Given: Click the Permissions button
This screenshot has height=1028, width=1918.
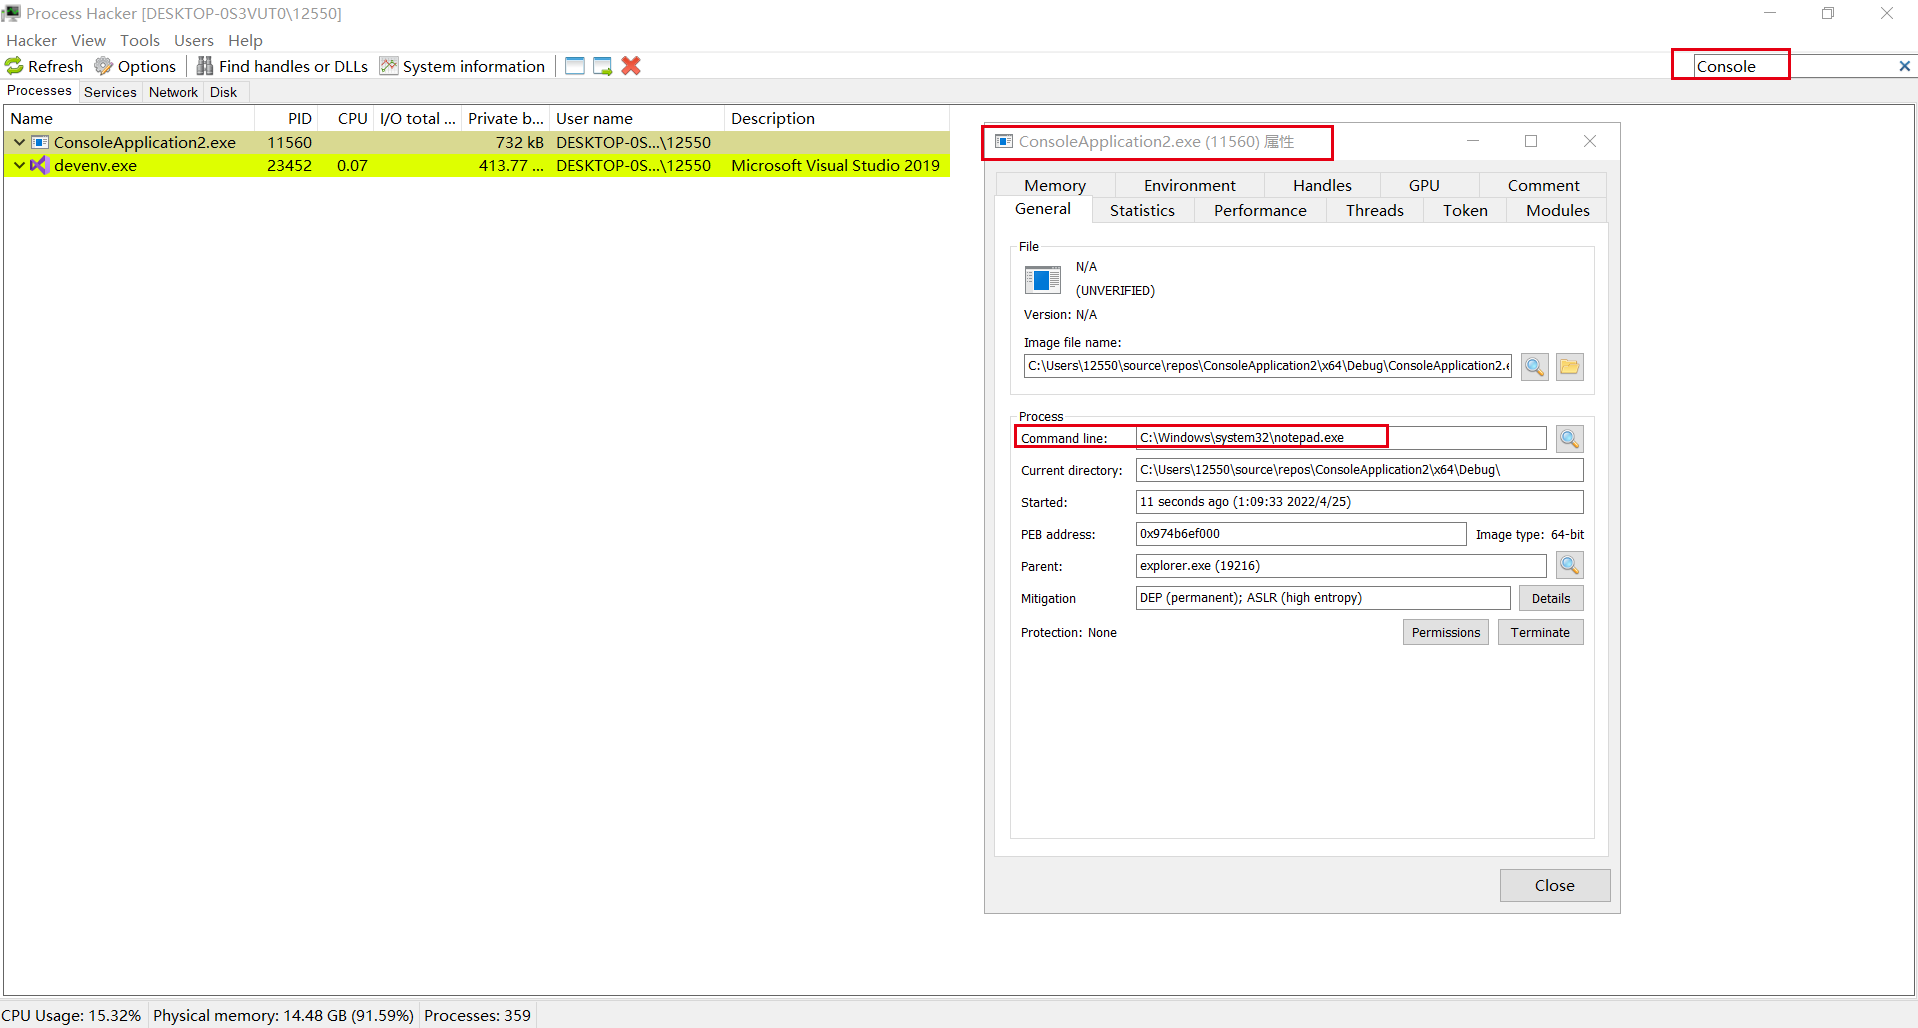Looking at the screenshot, I should point(1446,632).
